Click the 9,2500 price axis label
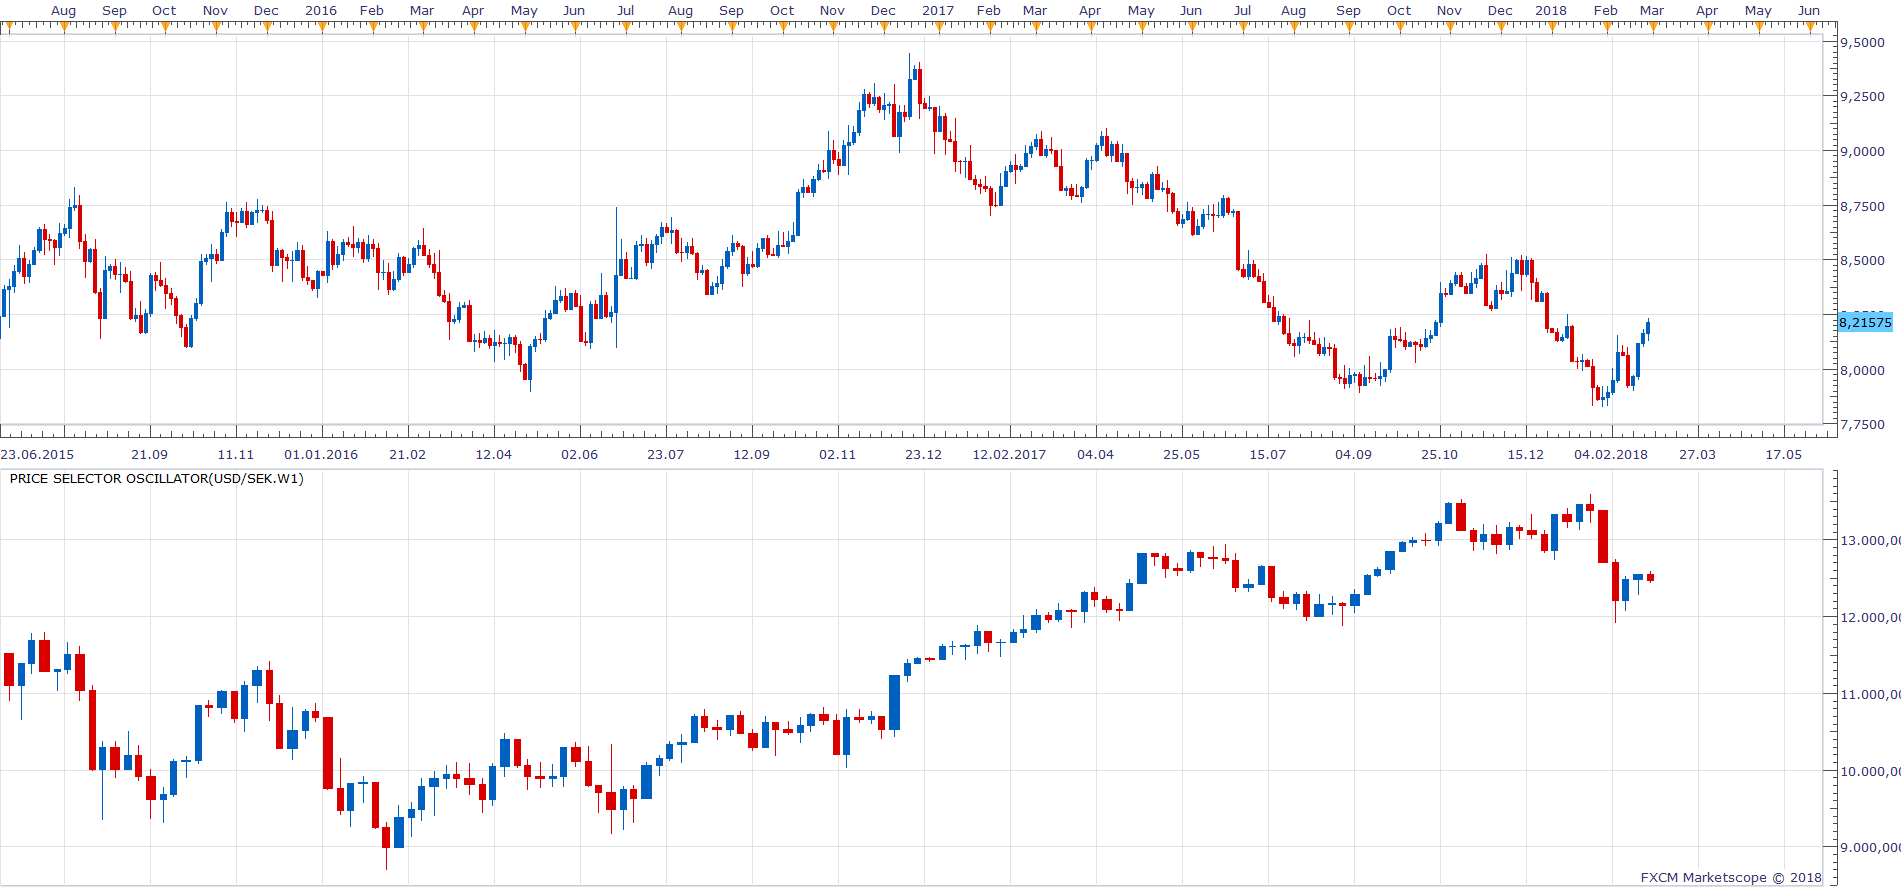 tap(1863, 97)
